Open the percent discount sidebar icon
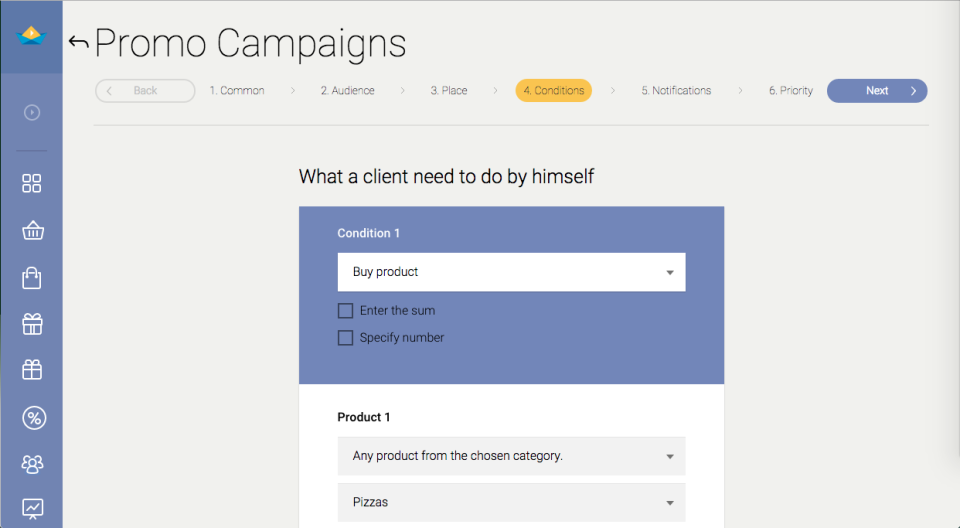Viewport: 960px width, 528px height. click(32, 418)
